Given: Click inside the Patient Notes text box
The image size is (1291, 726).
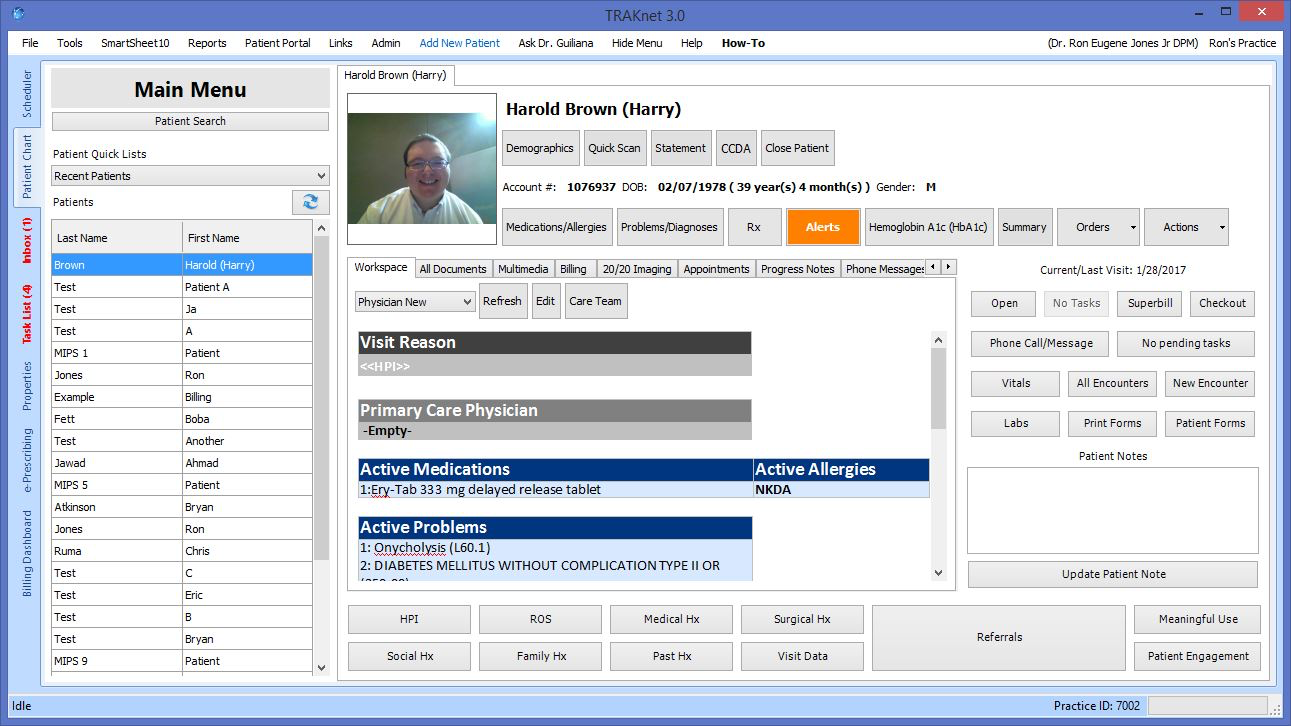Looking at the screenshot, I should 1113,510.
